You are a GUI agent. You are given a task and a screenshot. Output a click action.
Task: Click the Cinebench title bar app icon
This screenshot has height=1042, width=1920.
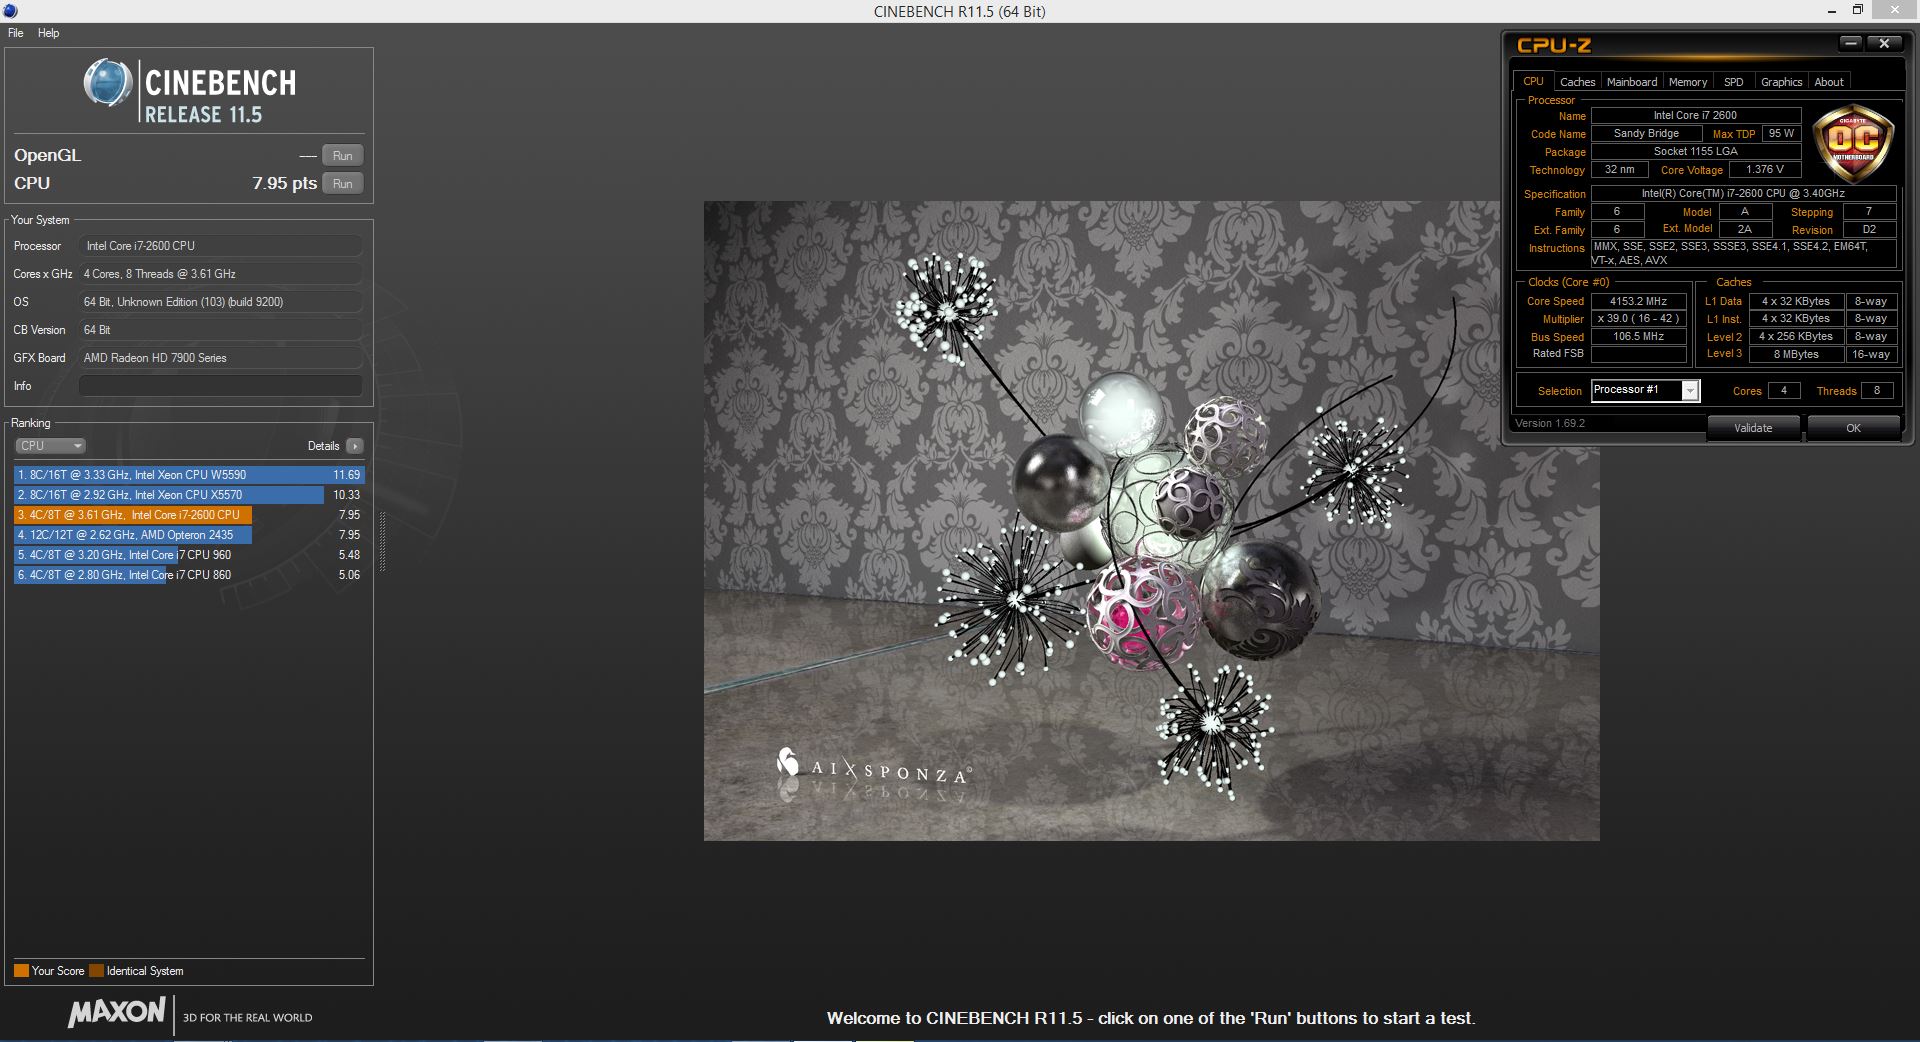tap(10, 11)
